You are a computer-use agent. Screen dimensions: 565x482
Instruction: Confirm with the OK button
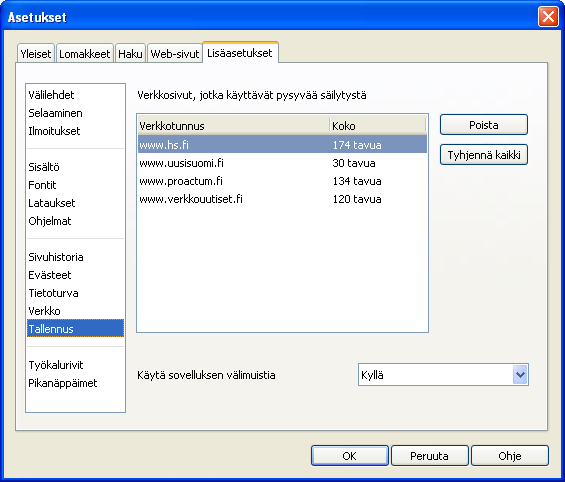pos(350,456)
